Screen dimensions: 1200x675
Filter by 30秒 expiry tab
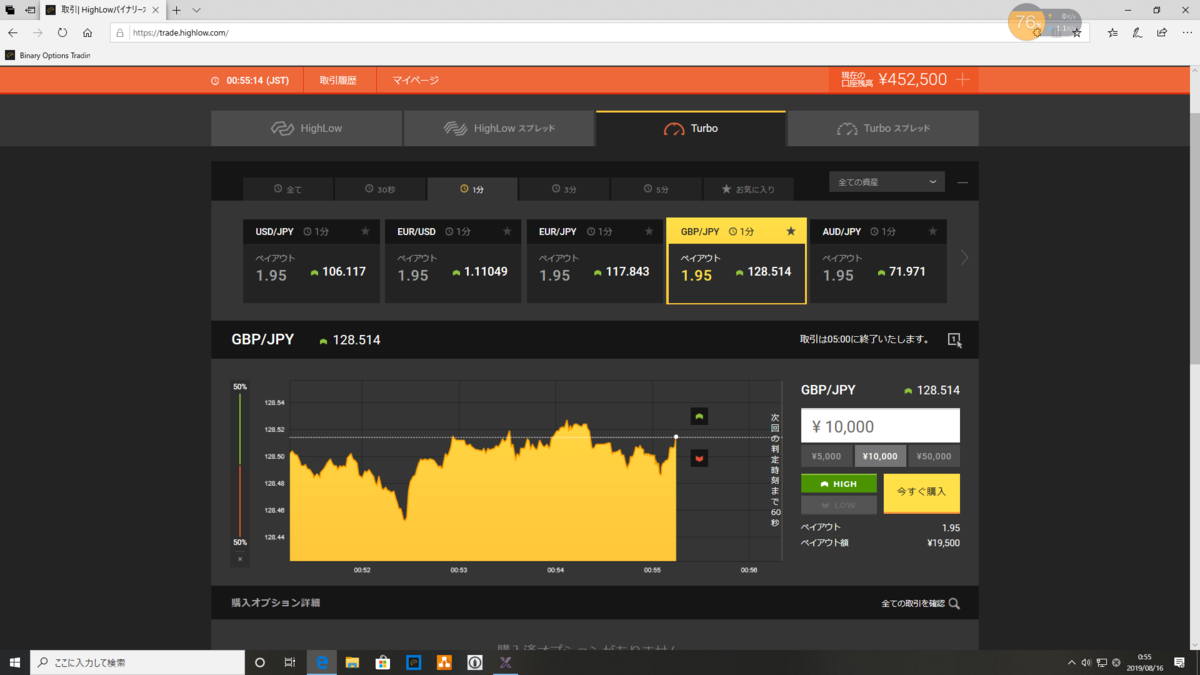(x=380, y=189)
